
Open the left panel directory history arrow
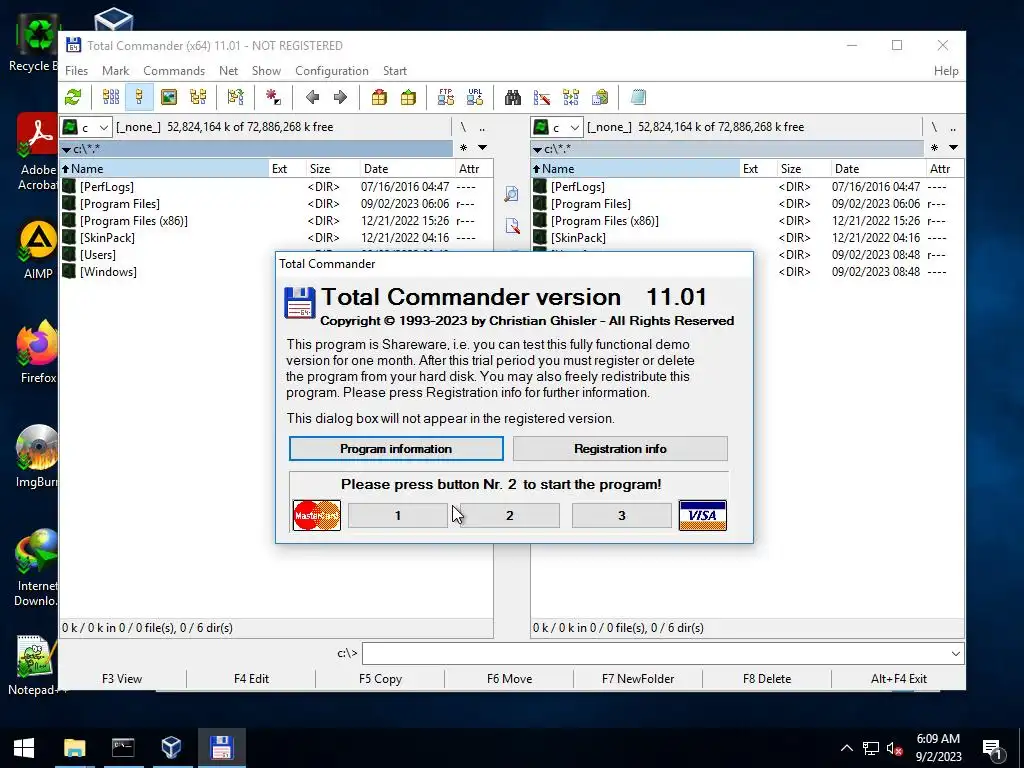point(482,148)
